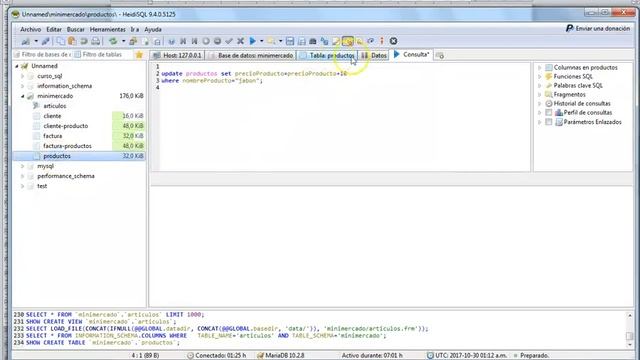Switch to Host: 127.0.0.1 tab
The height and width of the screenshot is (360, 640).
(177, 55)
